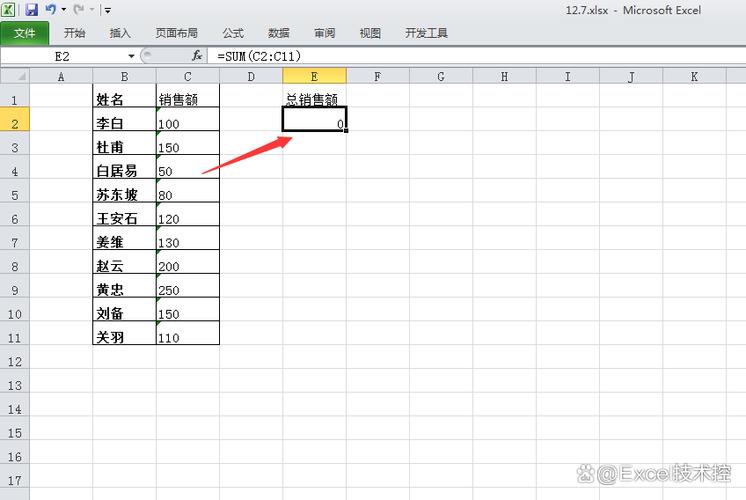Select column H header
The image size is (746, 500).
(504, 76)
